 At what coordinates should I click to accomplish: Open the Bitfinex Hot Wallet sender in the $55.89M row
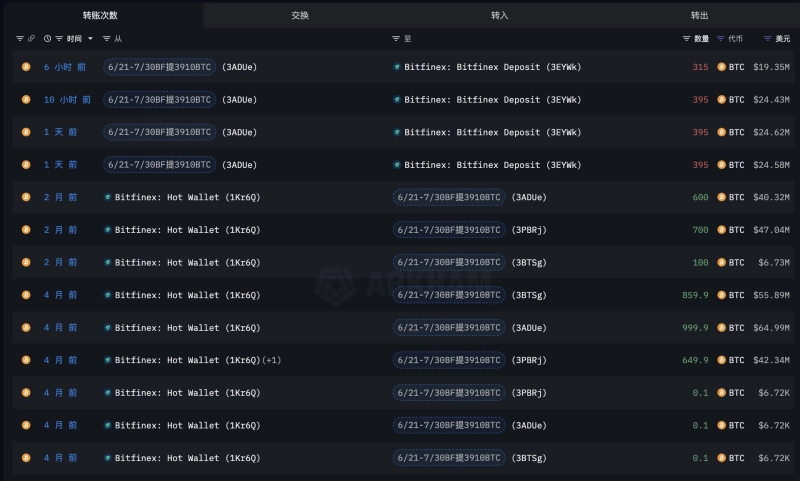click(187, 295)
